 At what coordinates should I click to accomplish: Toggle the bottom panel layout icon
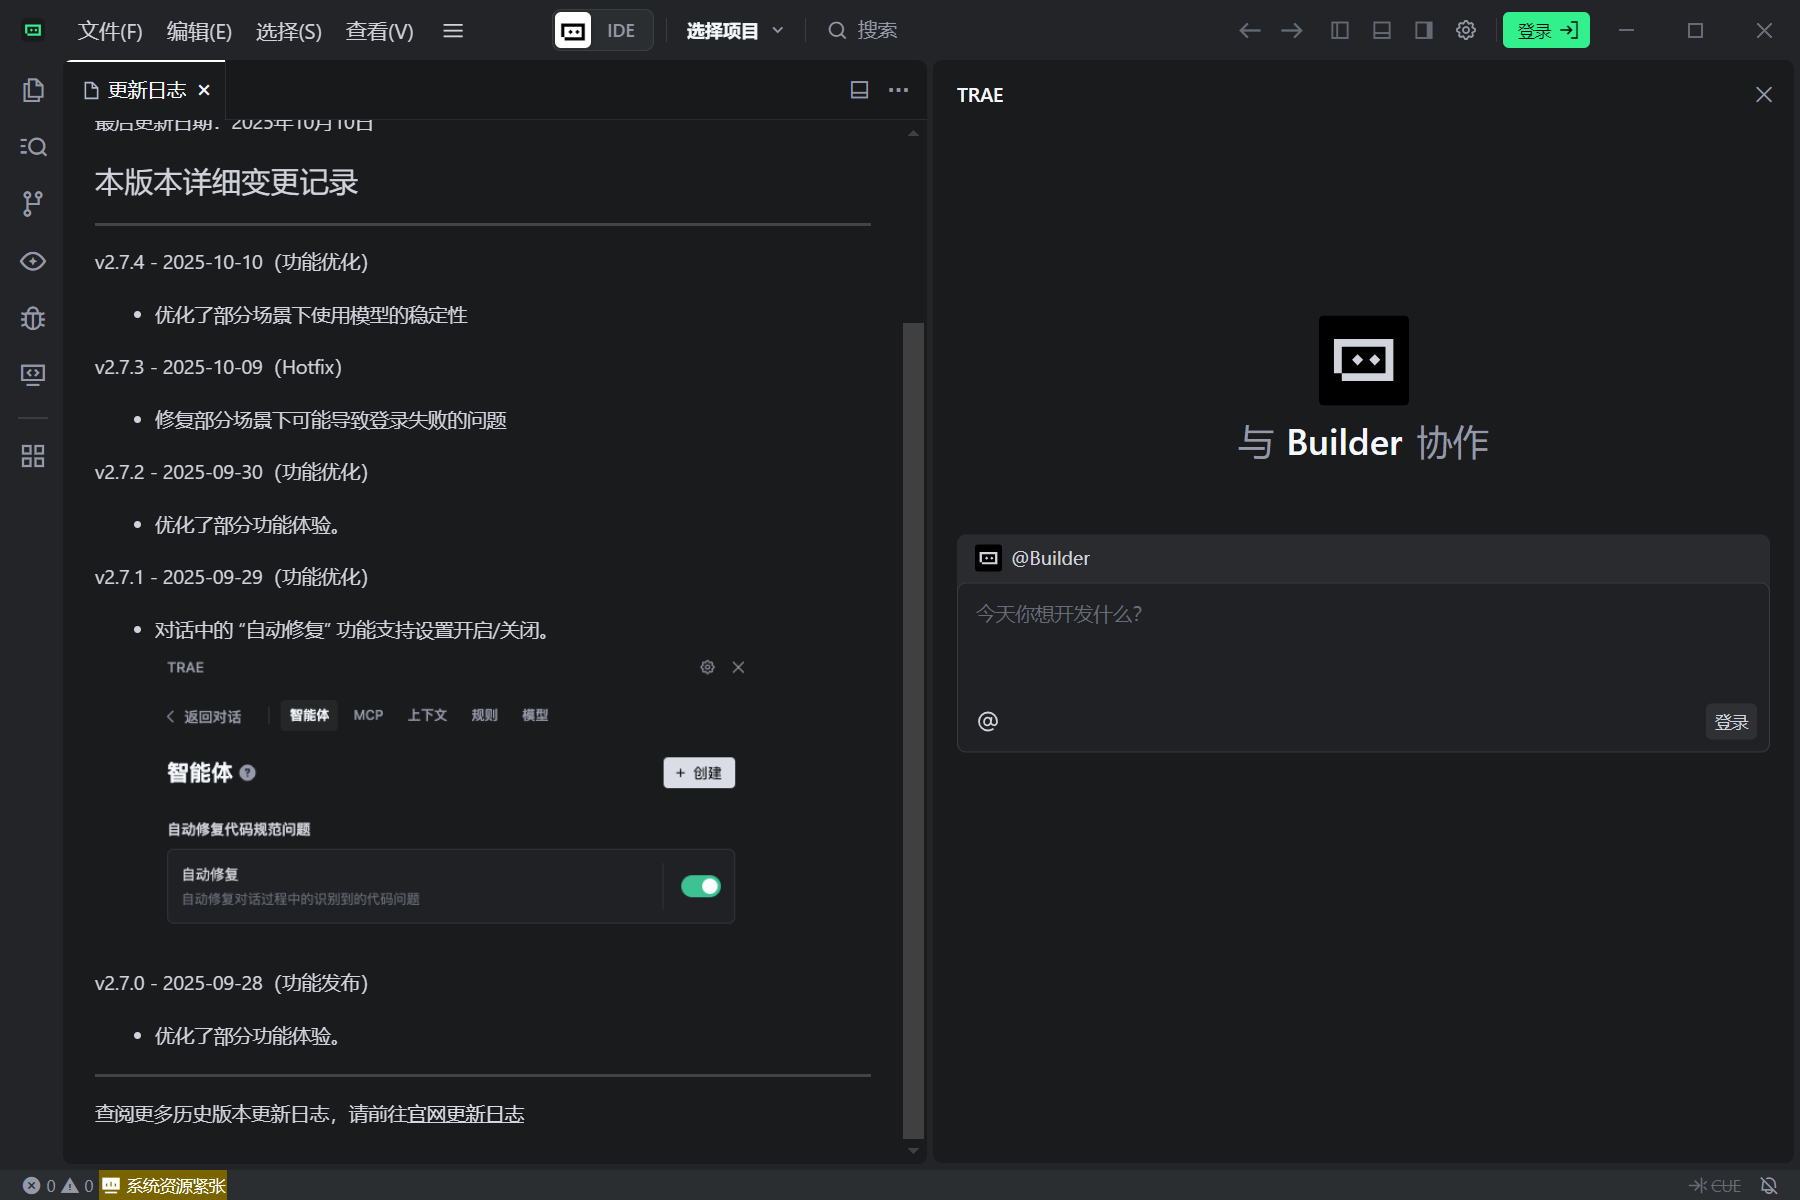click(x=1382, y=31)
